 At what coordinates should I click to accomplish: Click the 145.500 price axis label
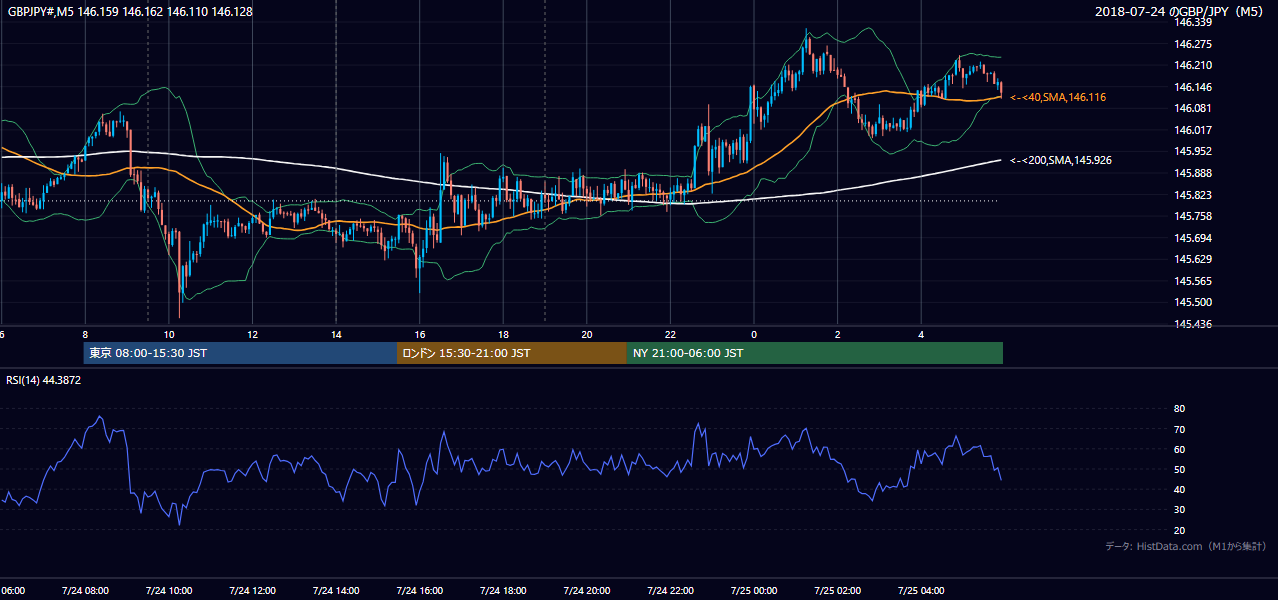pos(1192,303)
